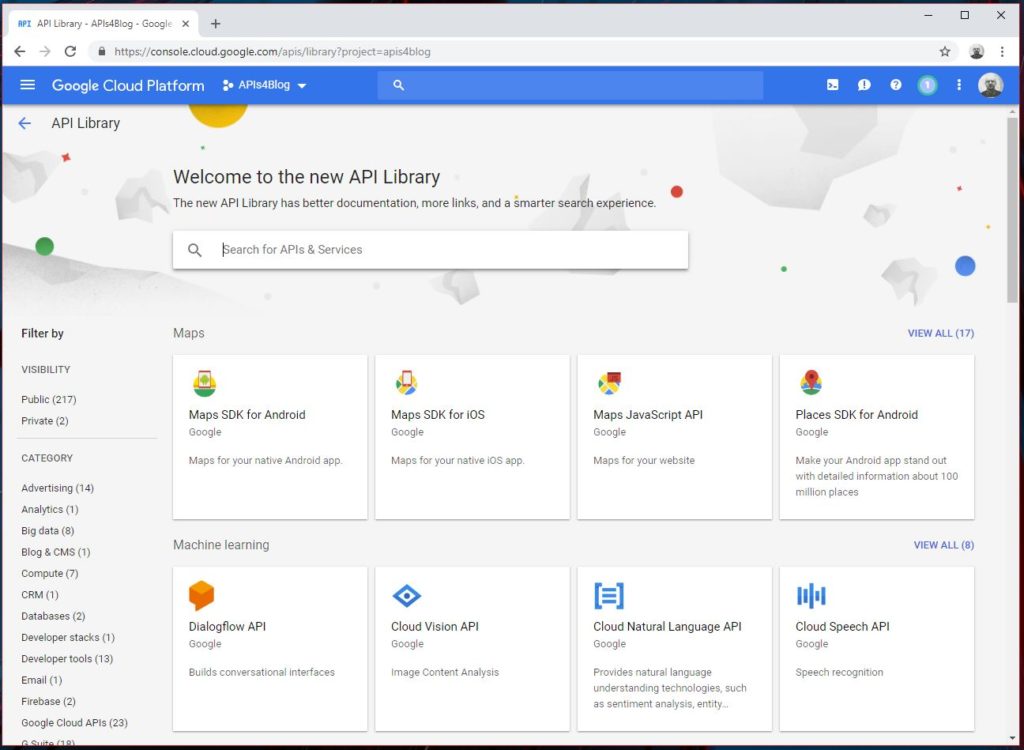This screenshot has width=1024, height=750.
Task: Open Chrome's browser menu
Action: pyautogui.click(x=1003, y=51)
